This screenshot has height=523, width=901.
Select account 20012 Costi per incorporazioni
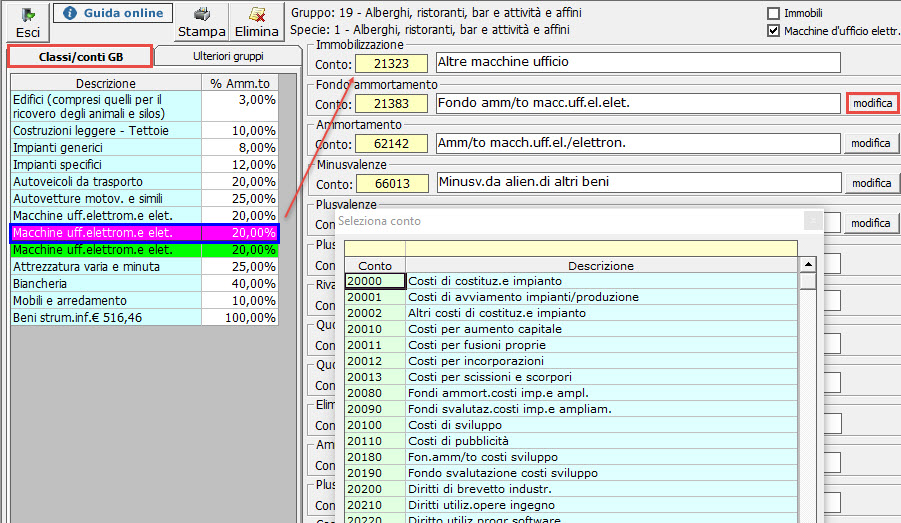click(x=571, y=361)
